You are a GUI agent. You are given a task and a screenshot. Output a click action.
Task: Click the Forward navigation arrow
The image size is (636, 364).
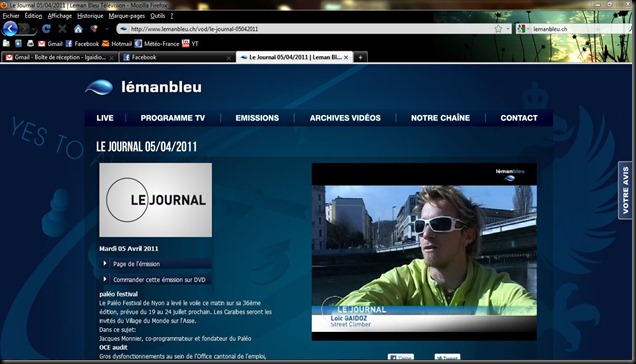coord(24,29)
